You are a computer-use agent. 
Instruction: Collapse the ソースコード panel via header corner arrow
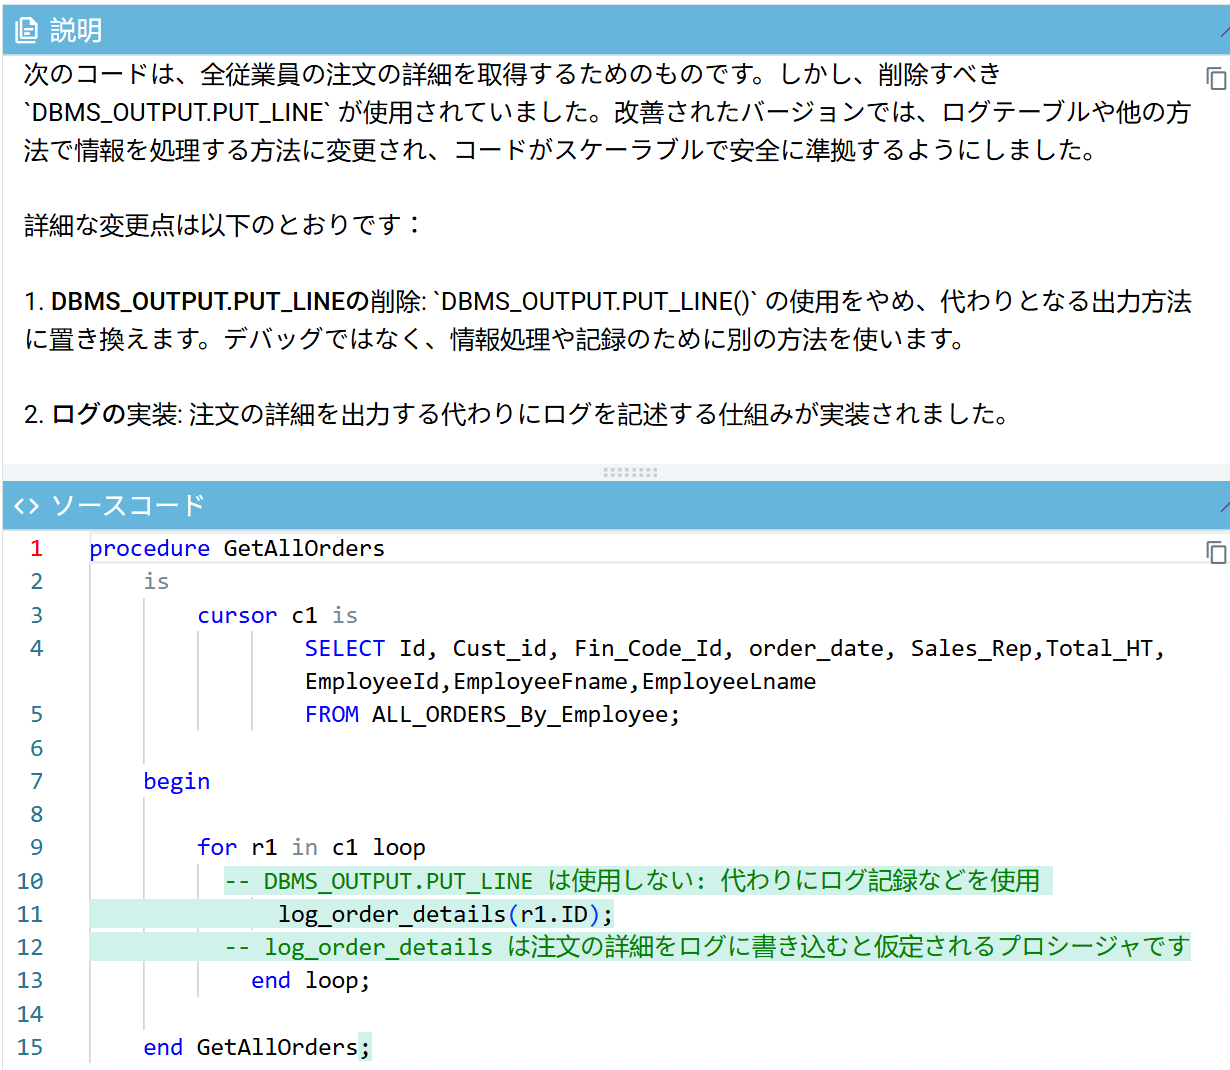tap(1224, 507)
